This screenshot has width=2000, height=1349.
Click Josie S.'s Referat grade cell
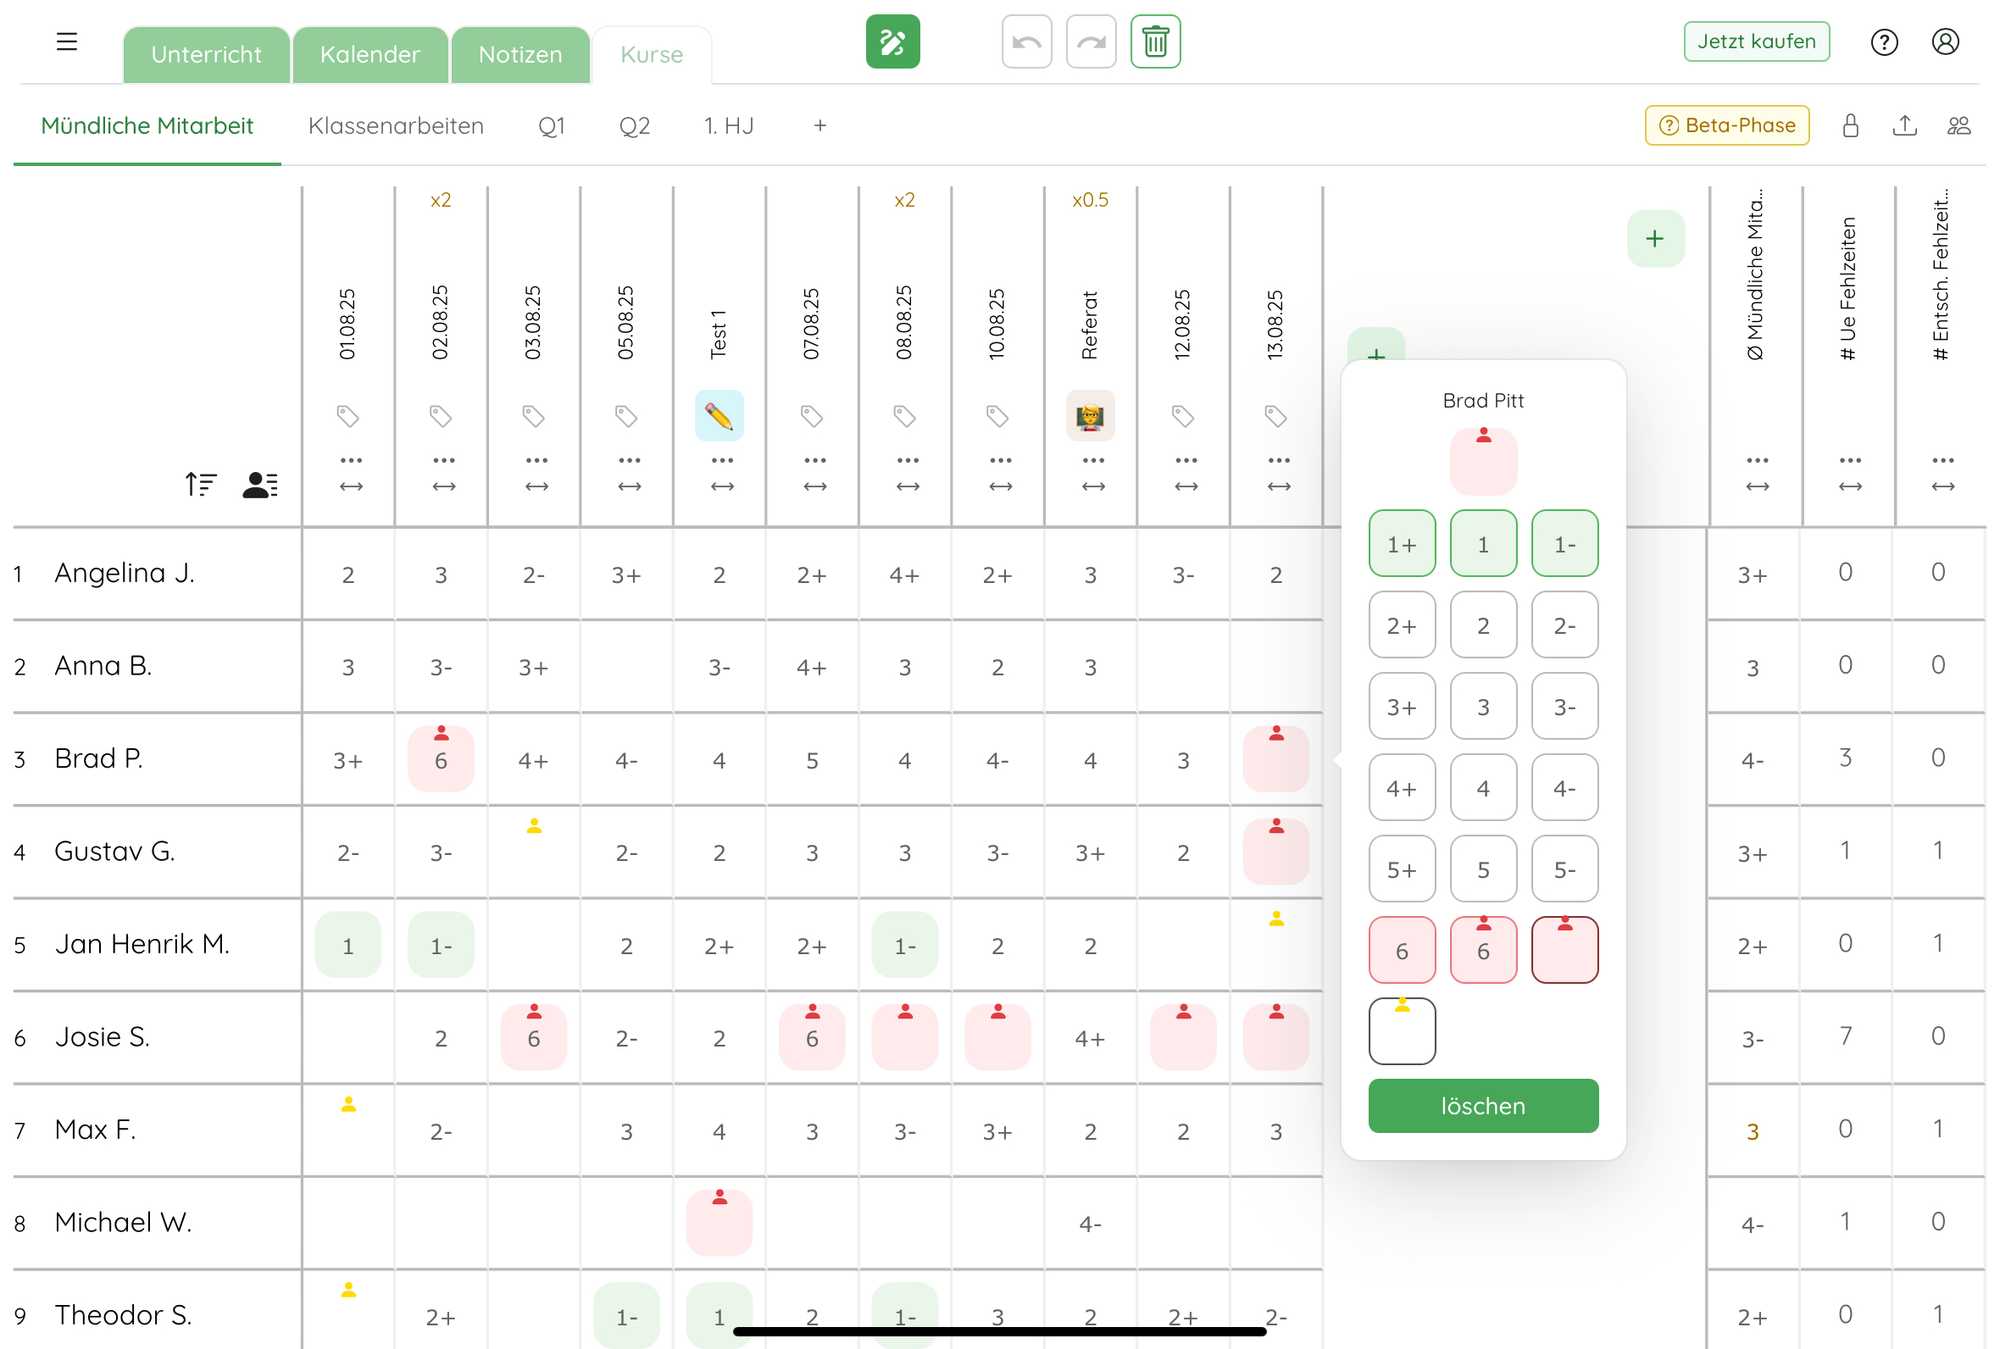click(x=1090, y=1039)
